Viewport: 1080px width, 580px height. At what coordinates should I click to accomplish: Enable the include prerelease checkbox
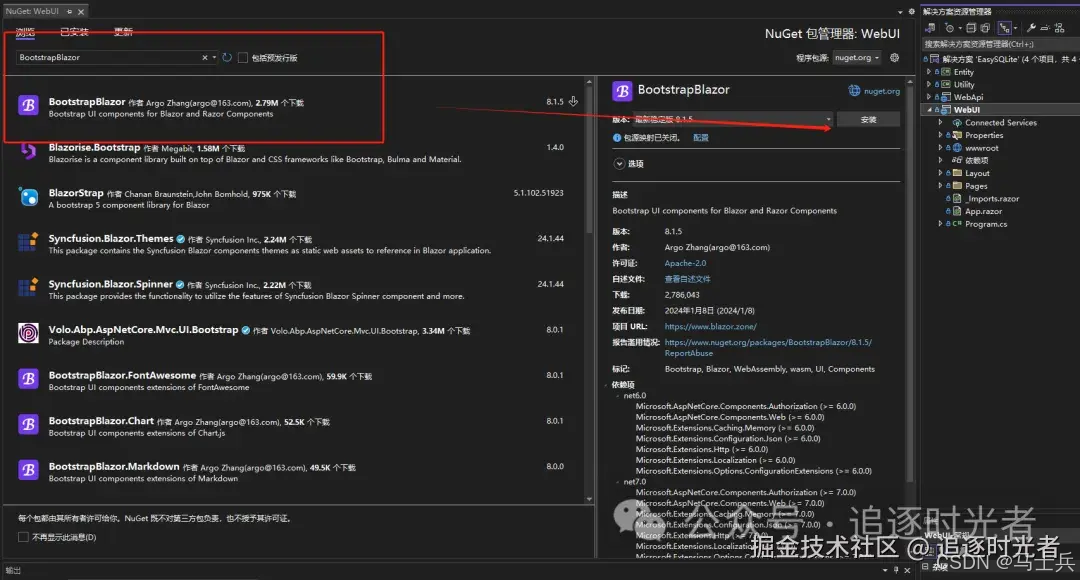242,58
